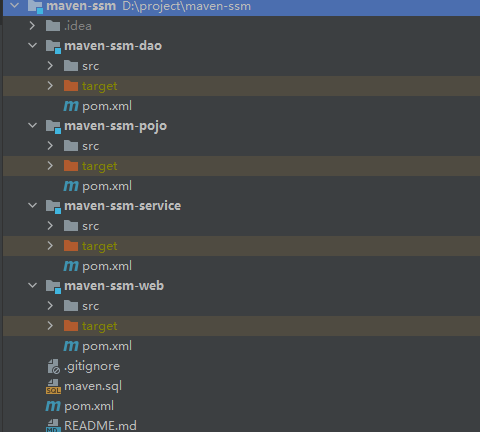Click the README.md markdown file icon
Viewport: 480px width, 432px height.
(x=53, y=426)
